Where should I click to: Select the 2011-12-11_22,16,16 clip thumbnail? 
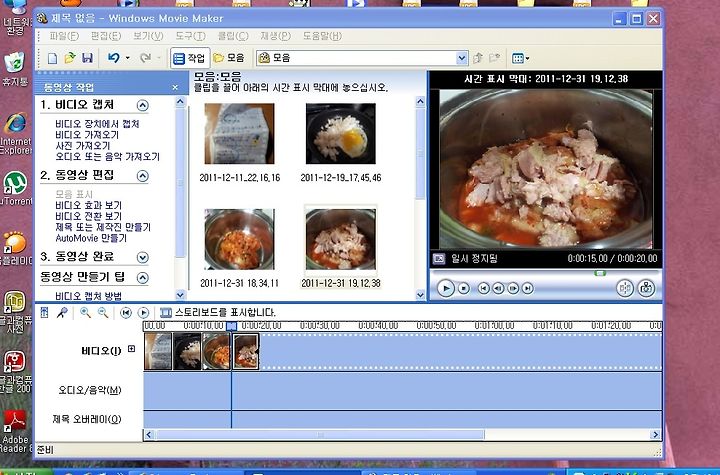click(x=239, y=134)
